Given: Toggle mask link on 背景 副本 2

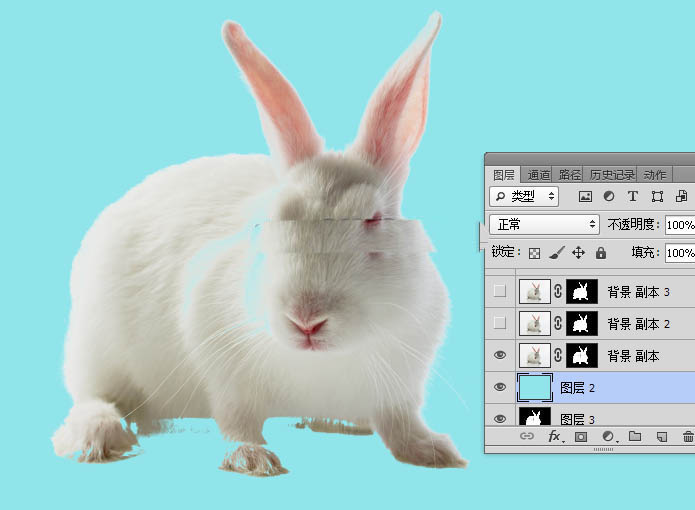Looking at the screenshot, I should [x=558, y=323].
